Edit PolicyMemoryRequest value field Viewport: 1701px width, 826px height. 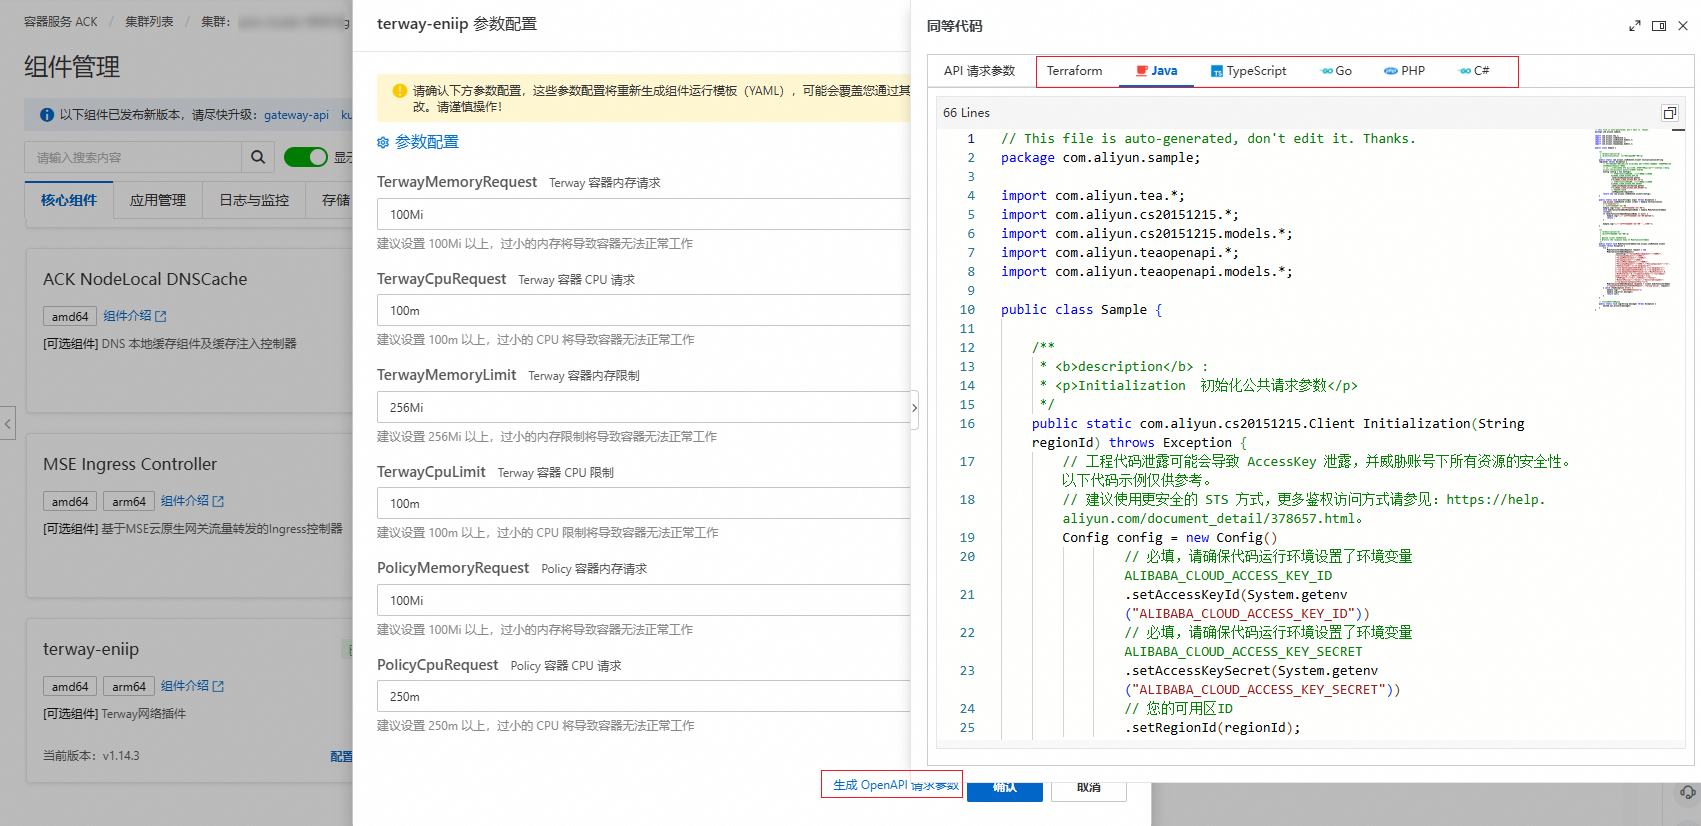tap(643, 600)
